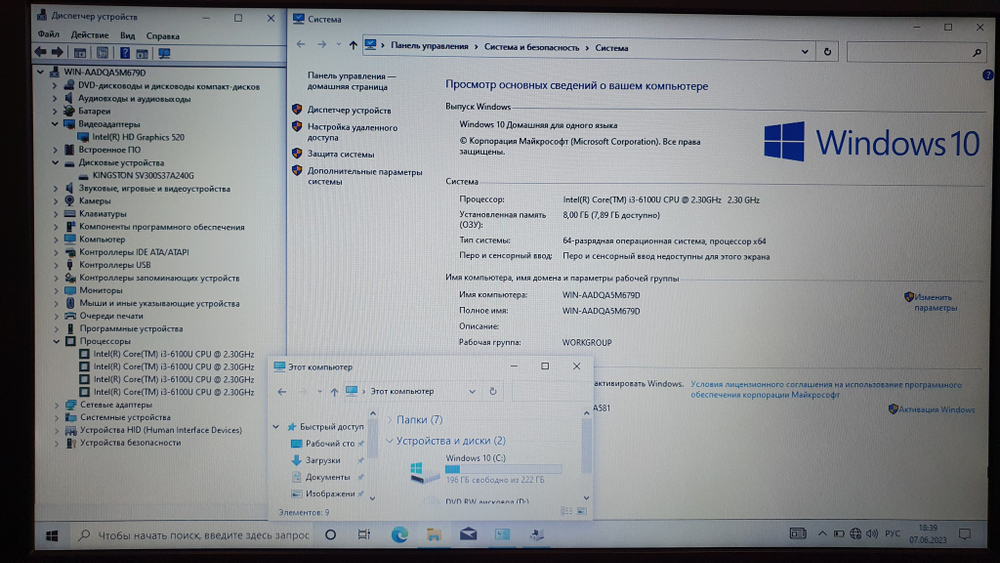Click the Up arrow in the System window
Screen dimensions: 1000x563
353,45
